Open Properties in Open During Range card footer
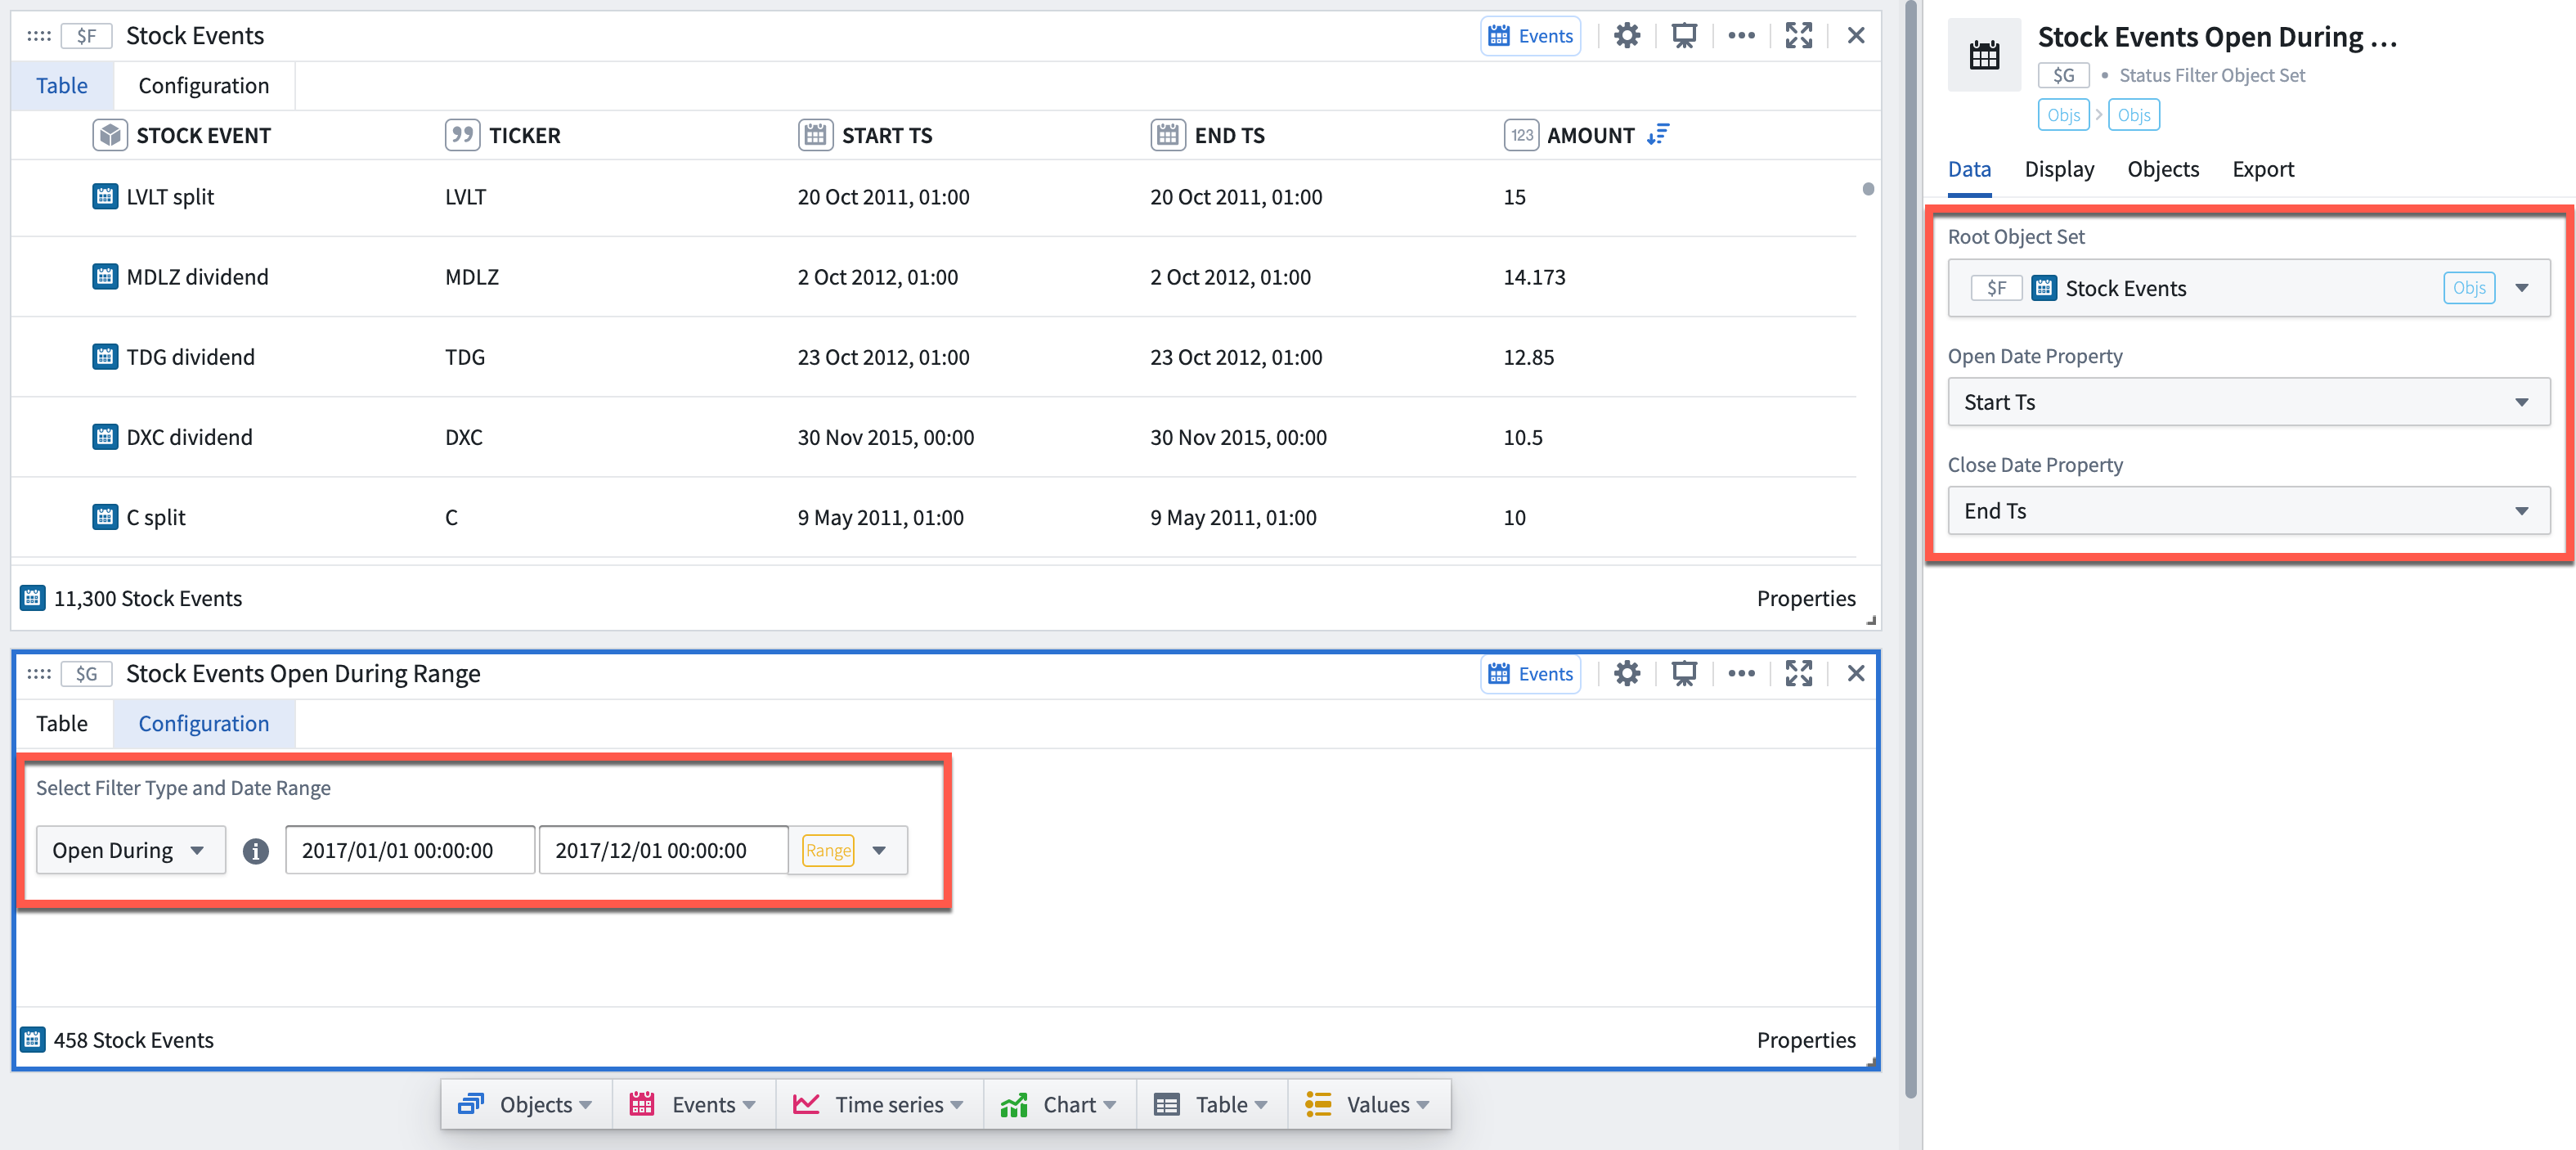Viewport: 2576px width, 1150px height. click(x=1805, y=1041)
